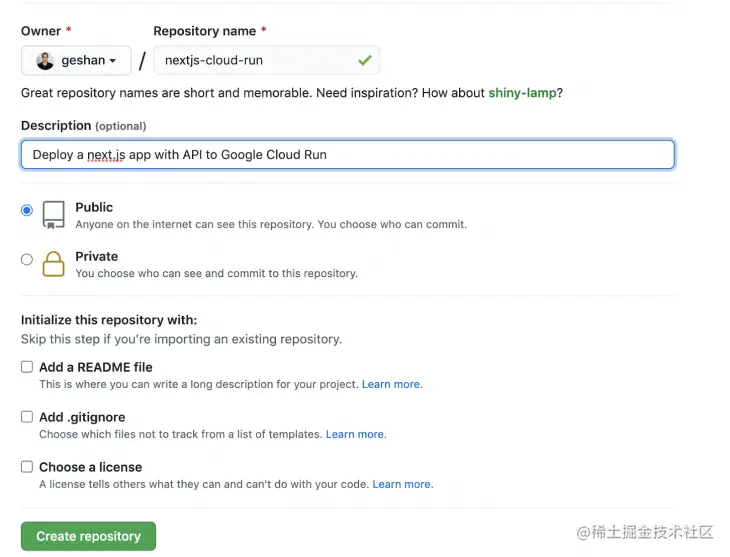
Task: Click the Repository name input field
Action: [x=266, y=60]
